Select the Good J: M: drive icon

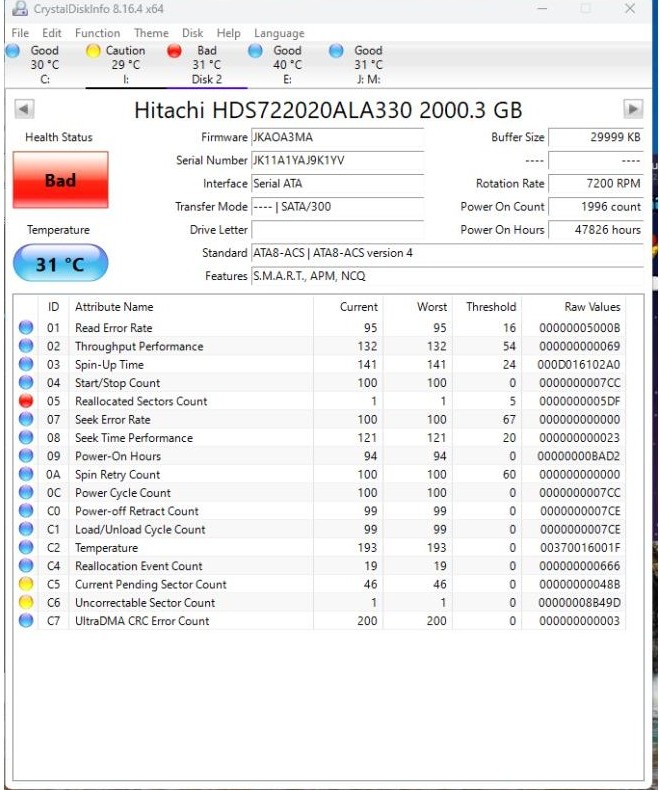tap(337, 51)
